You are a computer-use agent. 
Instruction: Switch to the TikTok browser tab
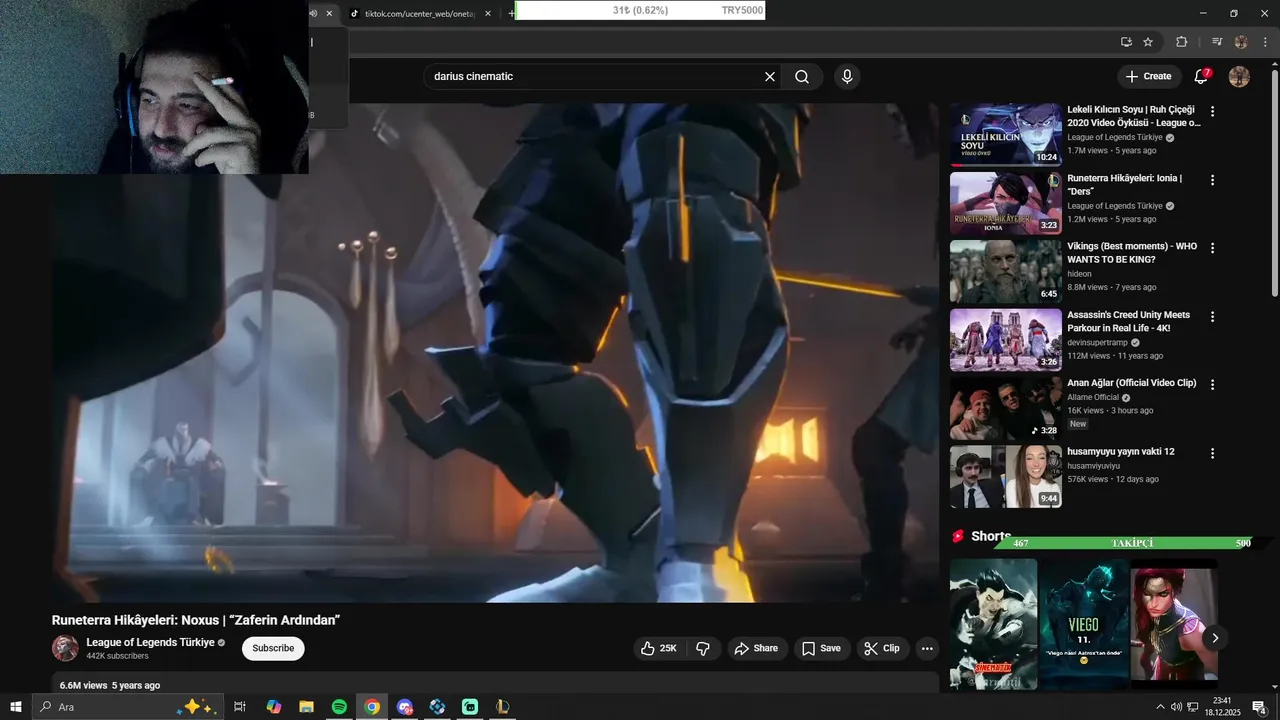[419, 13]
